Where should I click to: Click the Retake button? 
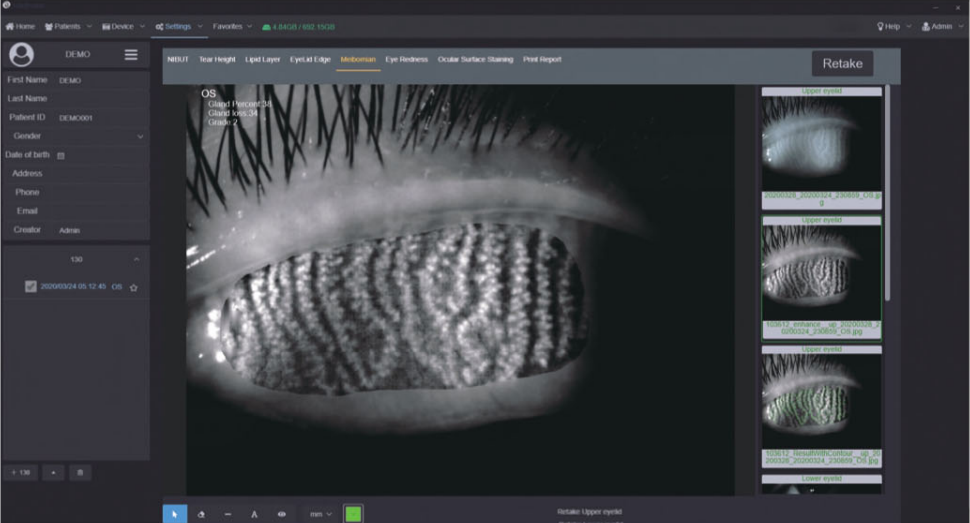[x=842, y=63]
